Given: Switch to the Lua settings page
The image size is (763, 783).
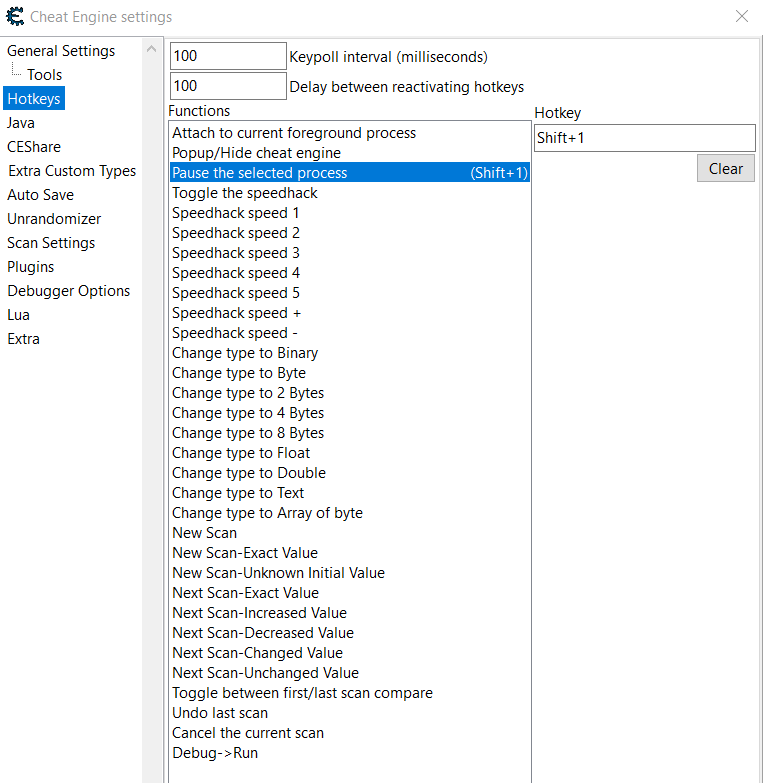Looking at the screenshot, I should pos(18,315).
